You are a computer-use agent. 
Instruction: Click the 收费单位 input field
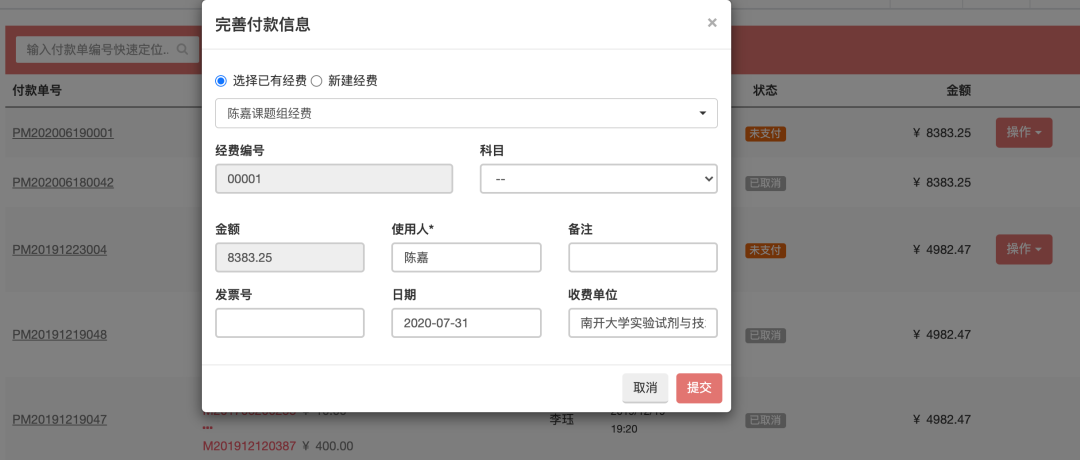coord(642,323)
